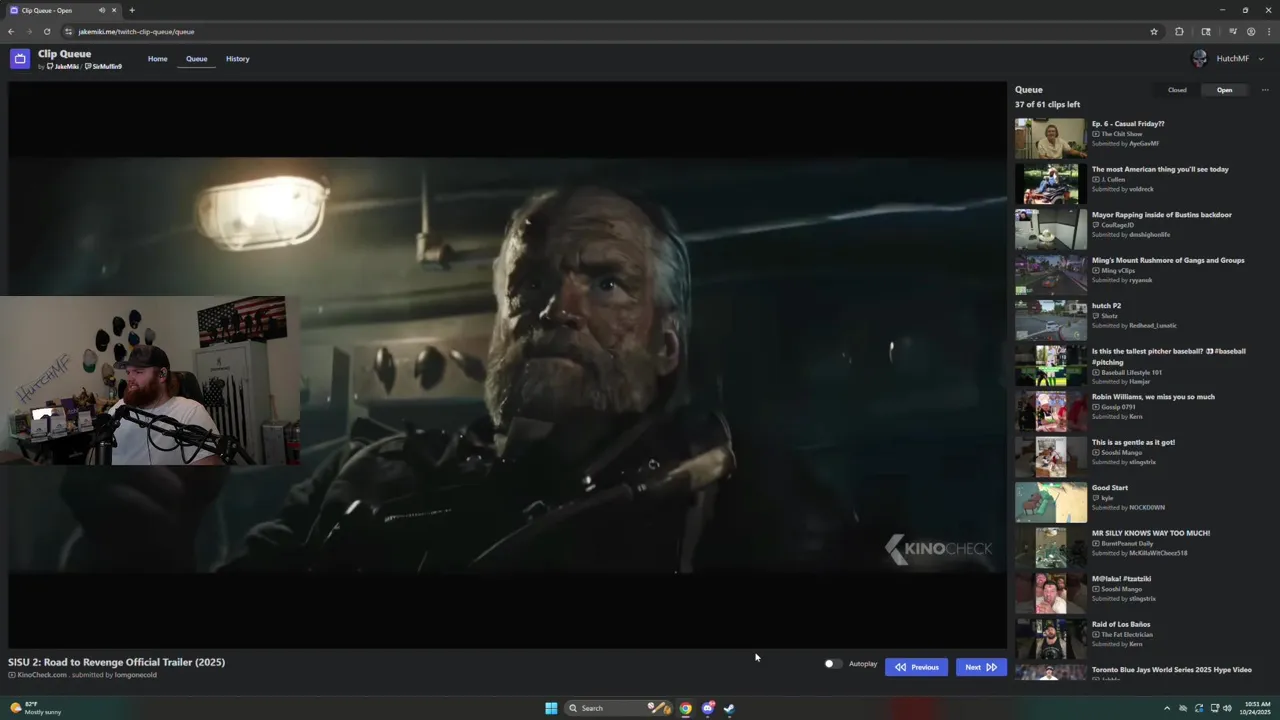Image resolution: width=1280 pixels, height=720 pixels.
Task: Open SirMuffin9 Twitch link
Action: tap(103, 67)
